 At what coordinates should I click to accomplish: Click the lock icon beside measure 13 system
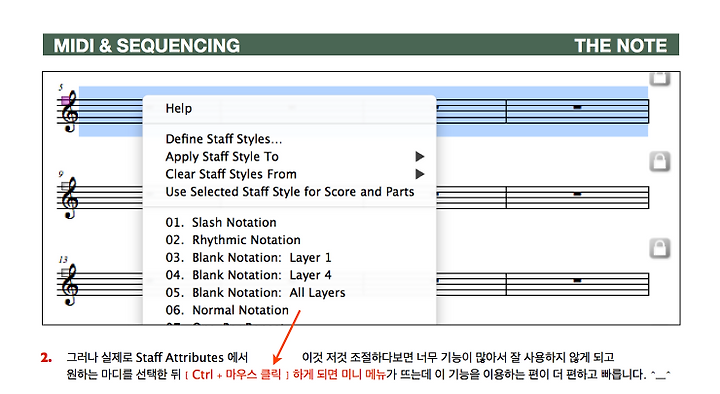coord(660,248)
